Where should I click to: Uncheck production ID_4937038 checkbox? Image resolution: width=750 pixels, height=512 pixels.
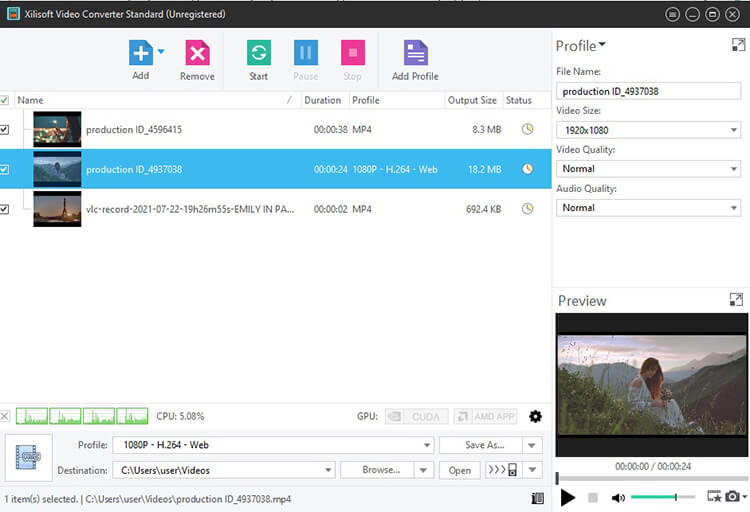click(x=4, y=169)
